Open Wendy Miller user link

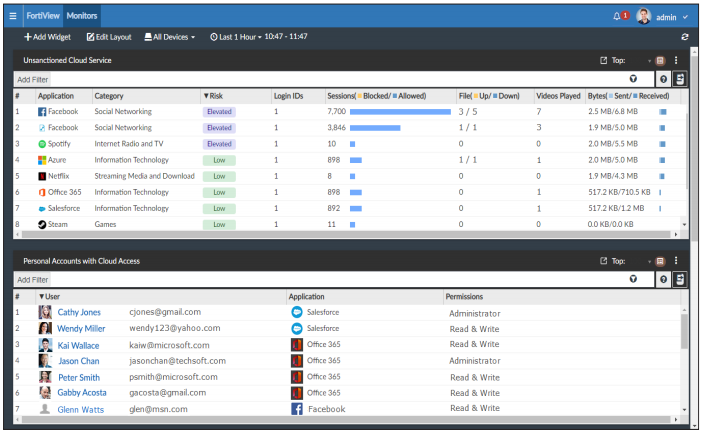coord(81,328)
